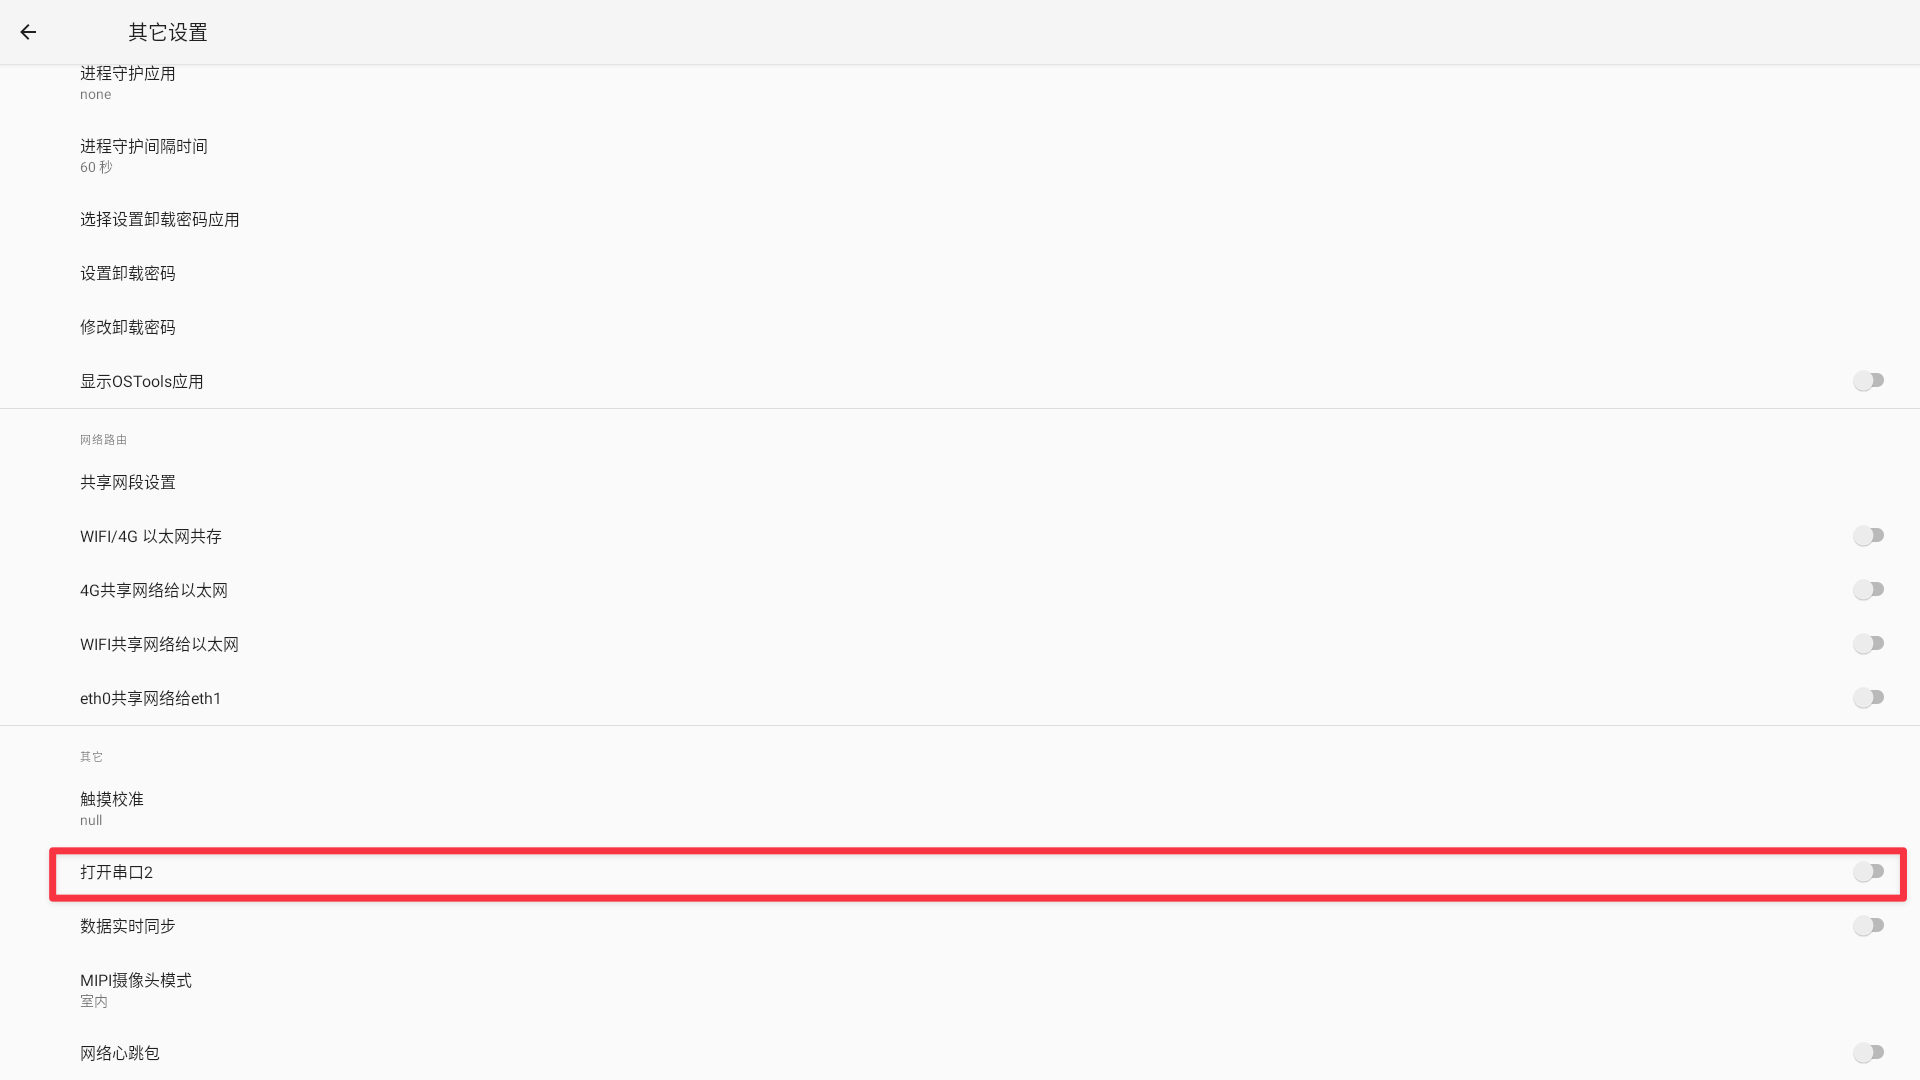Enable WIFI/4G 以太网共存 switch
Screen dimensions: 1920x1080
[x=1868, y=536]
